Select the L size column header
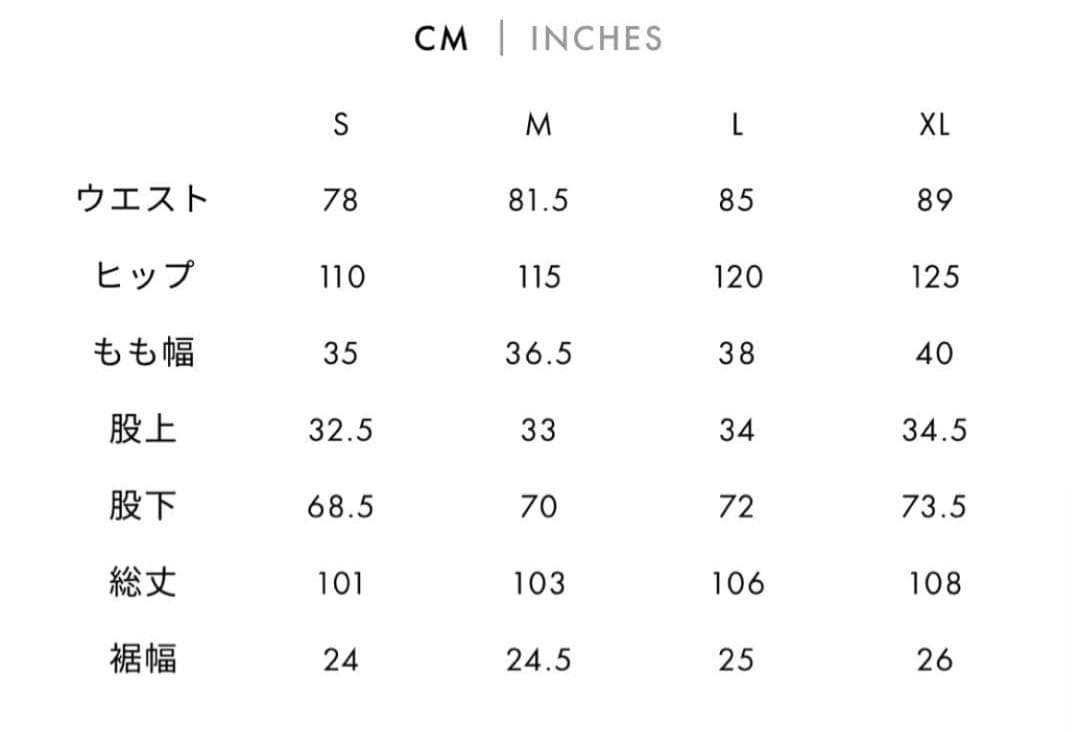The image size is (1080, 732). pos(736,125)
